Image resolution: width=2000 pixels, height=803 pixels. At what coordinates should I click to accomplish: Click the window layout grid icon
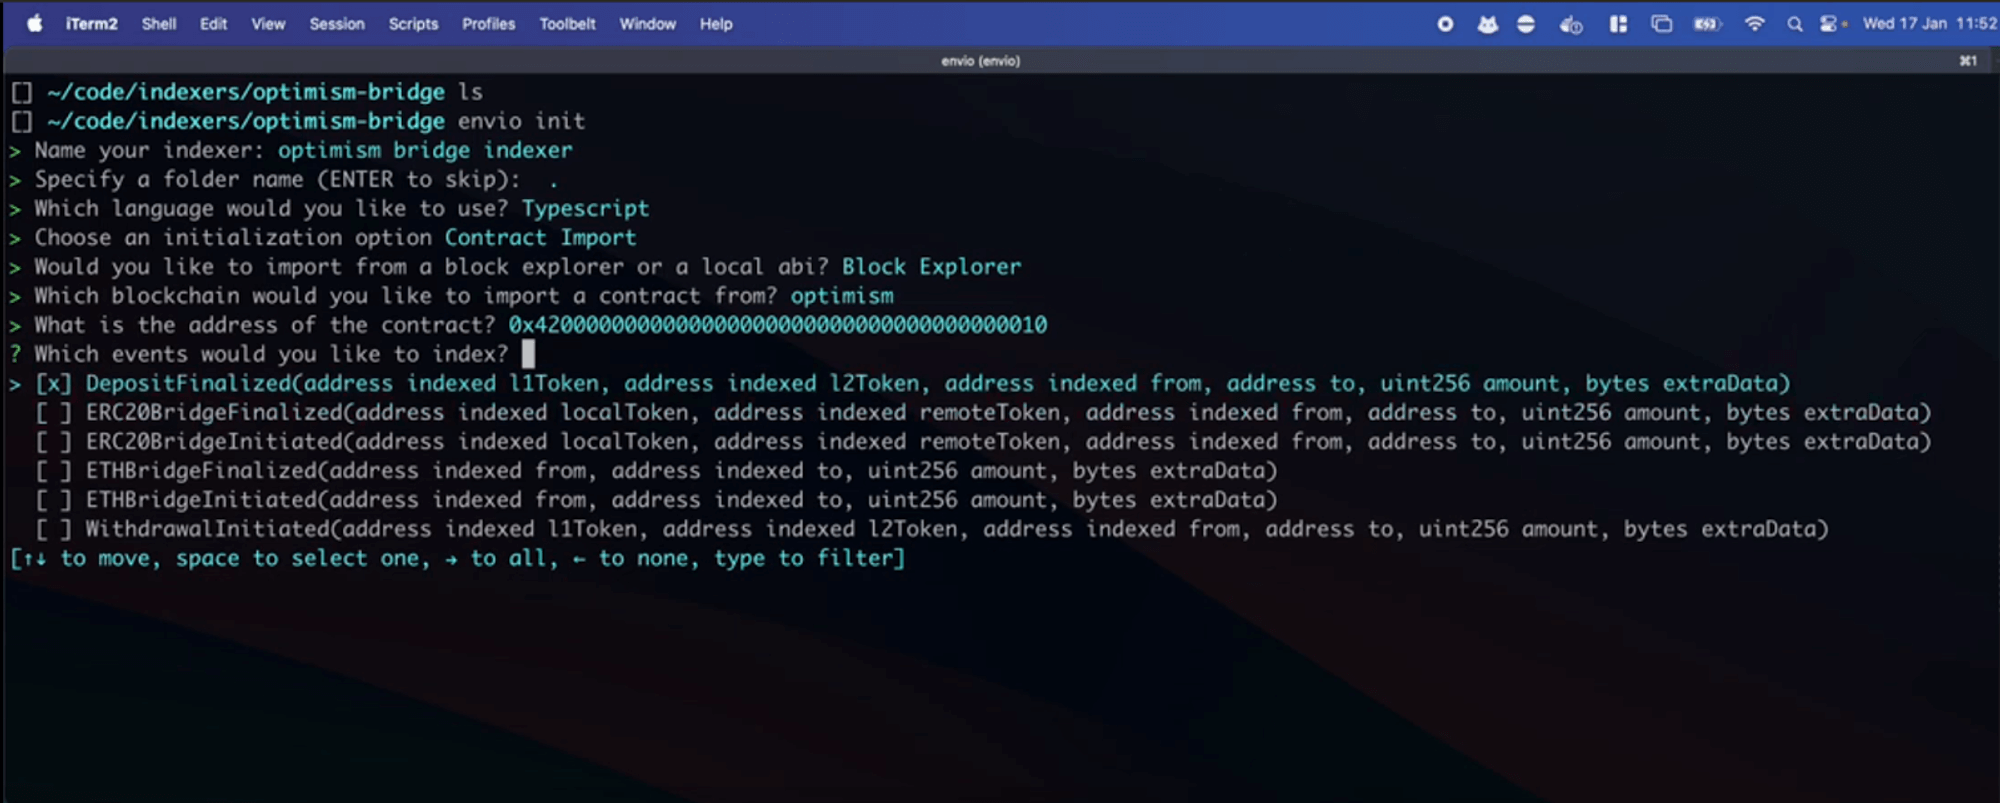click(1618, 24)
